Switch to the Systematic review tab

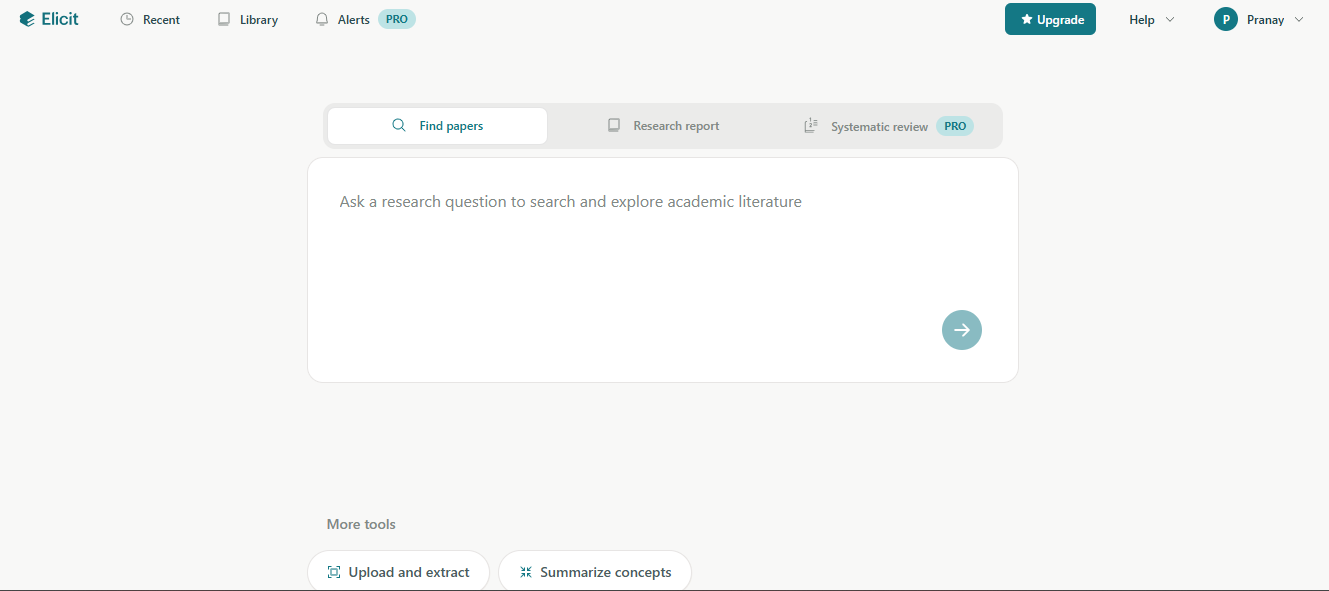(x=888, y=126)
